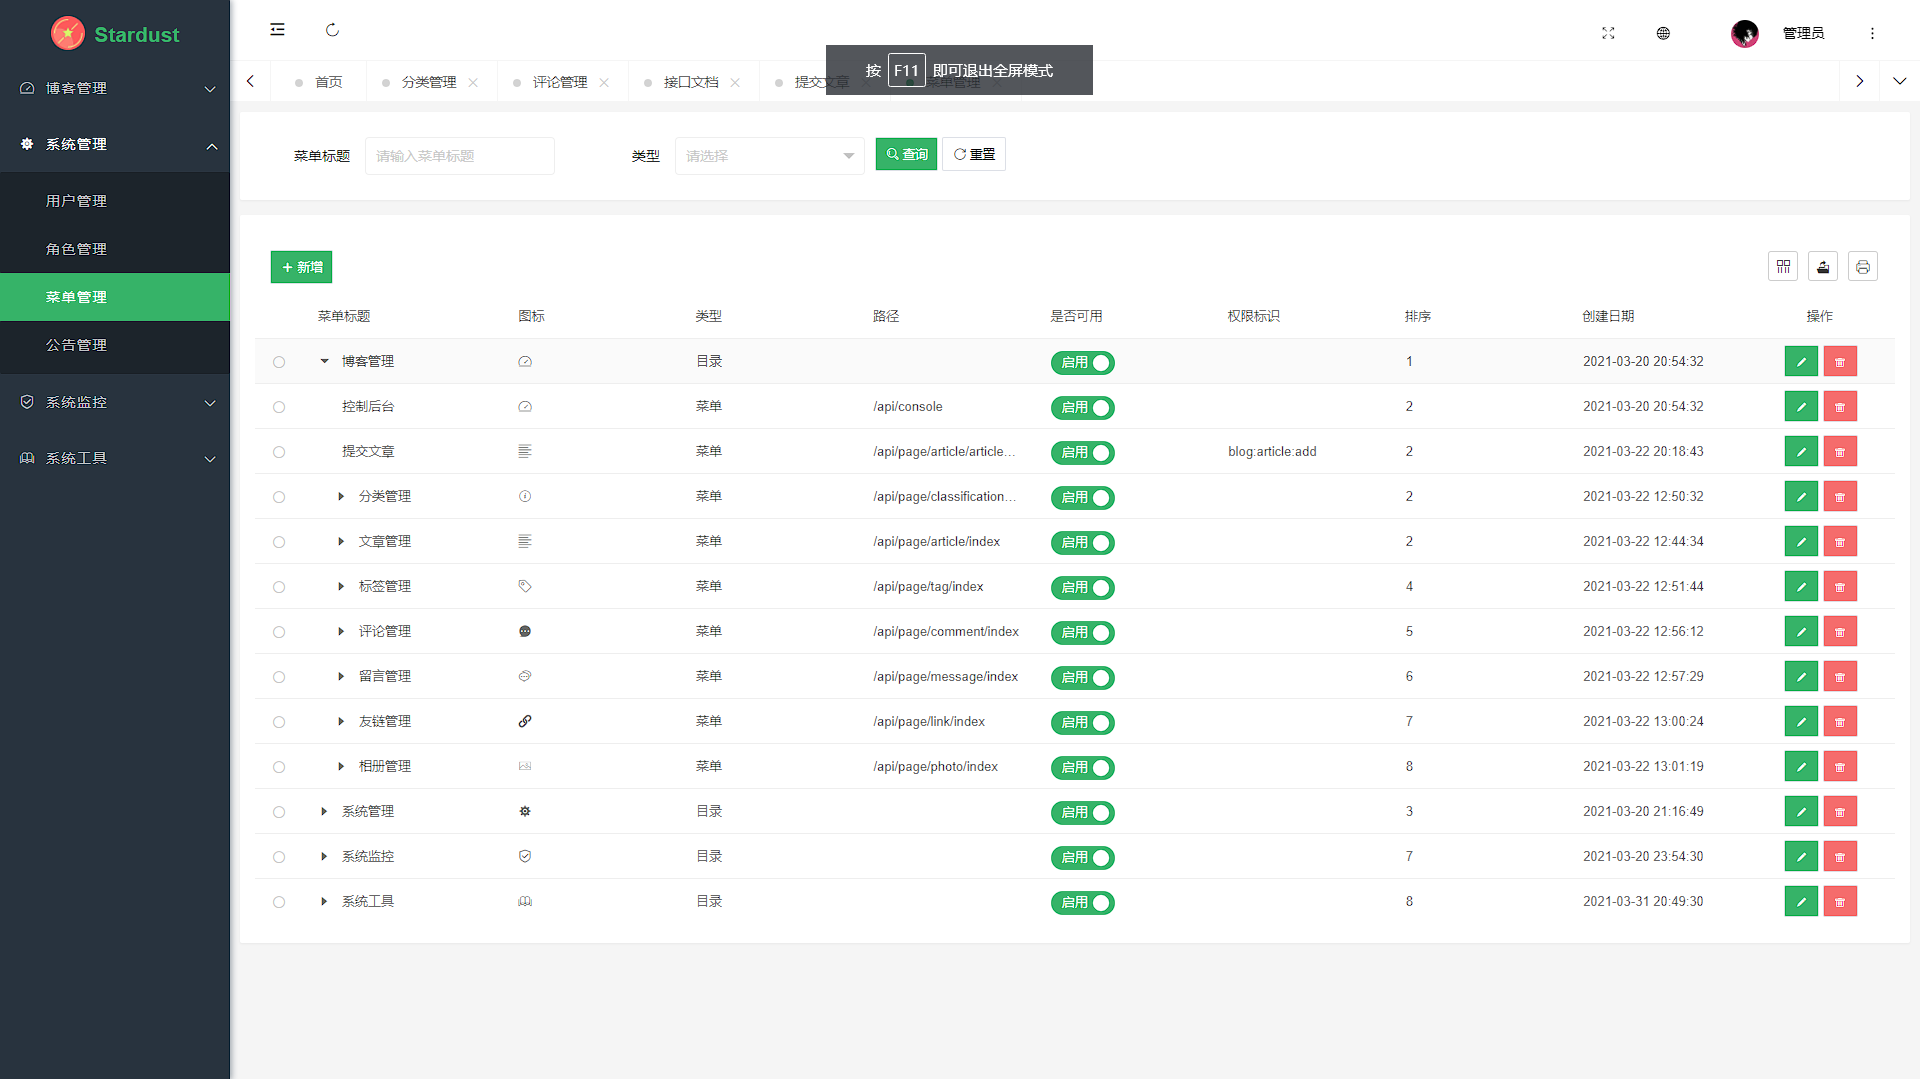Switch to the 评论管理 tab
Image resolution: width=1920 pixels, height=1079 pixels.
point(560,82)
